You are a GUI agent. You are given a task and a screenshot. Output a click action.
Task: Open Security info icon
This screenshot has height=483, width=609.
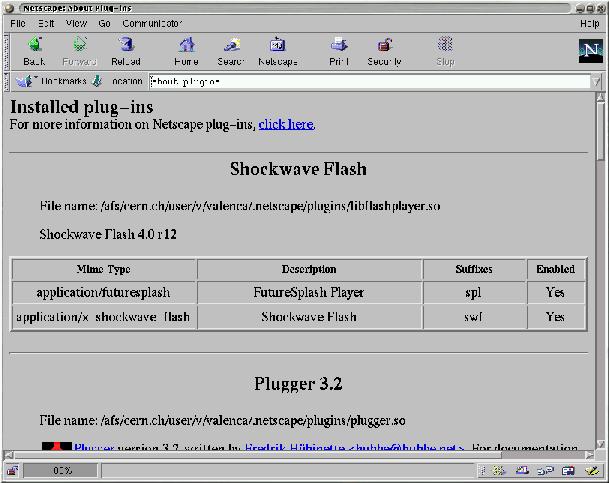[384, 50]
